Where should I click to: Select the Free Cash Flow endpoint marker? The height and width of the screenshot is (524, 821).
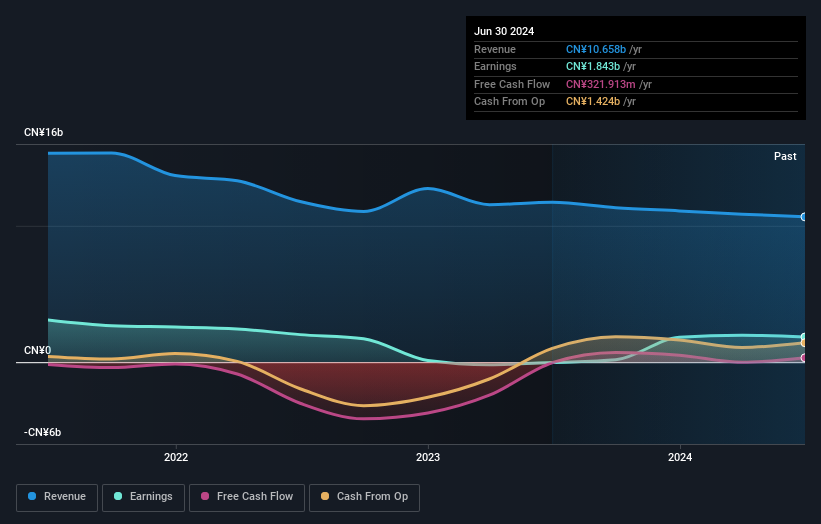click(x=803, y=358)
